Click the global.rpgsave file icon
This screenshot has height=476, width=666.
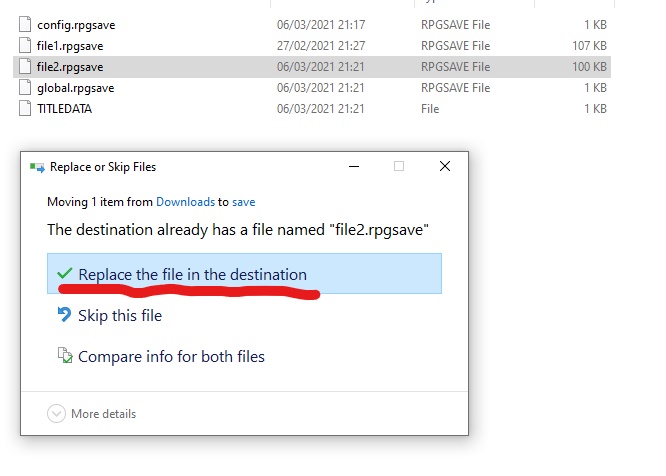(27, 88)
